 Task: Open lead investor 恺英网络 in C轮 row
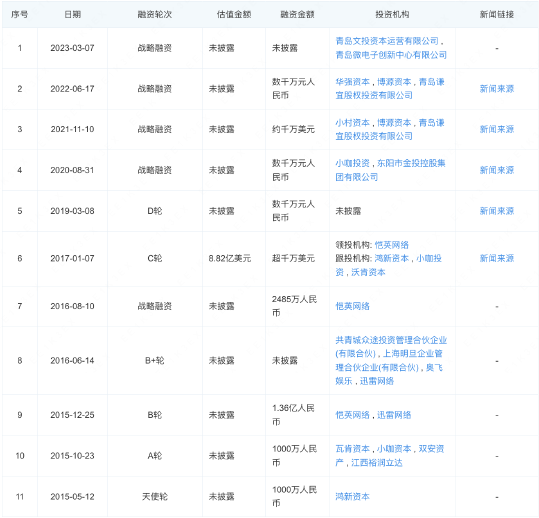[392, 245]
